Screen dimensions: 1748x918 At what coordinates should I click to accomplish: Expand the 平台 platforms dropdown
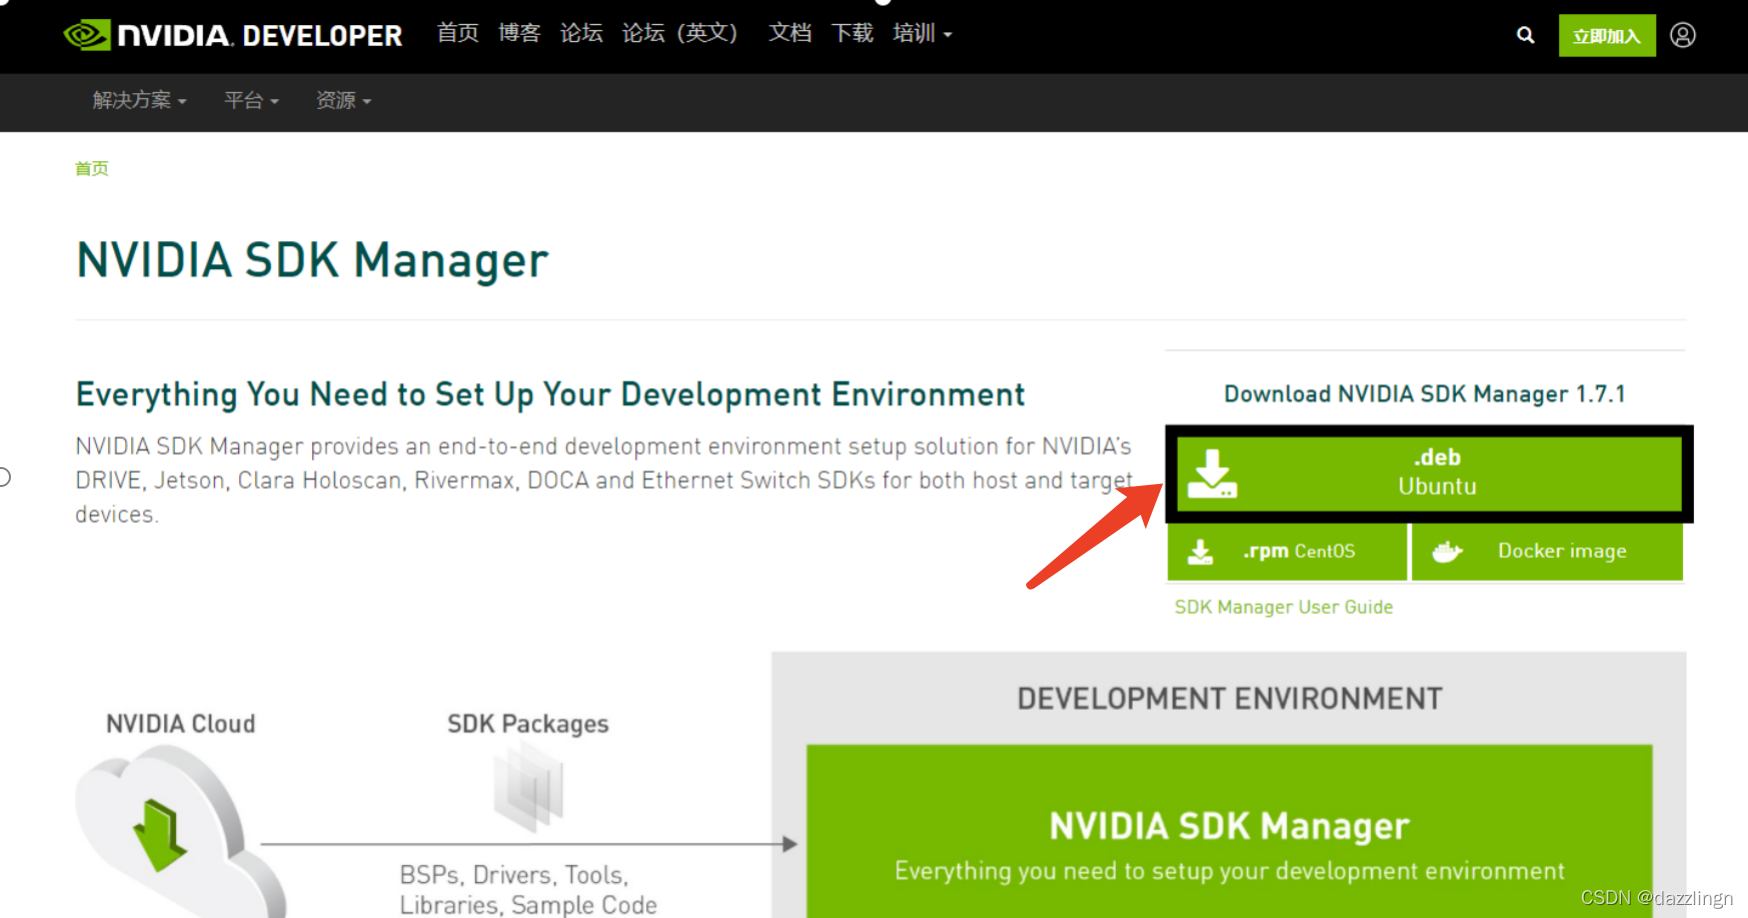click(252, 100)
